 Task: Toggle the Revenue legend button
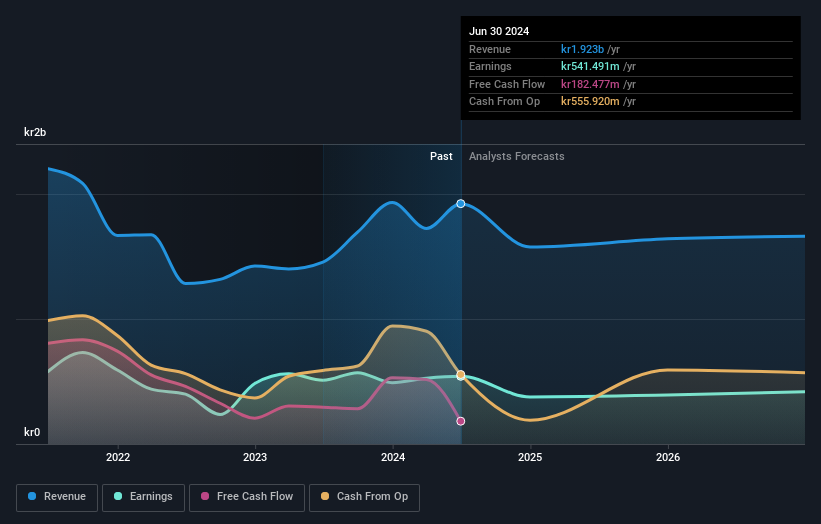[57, 497]
